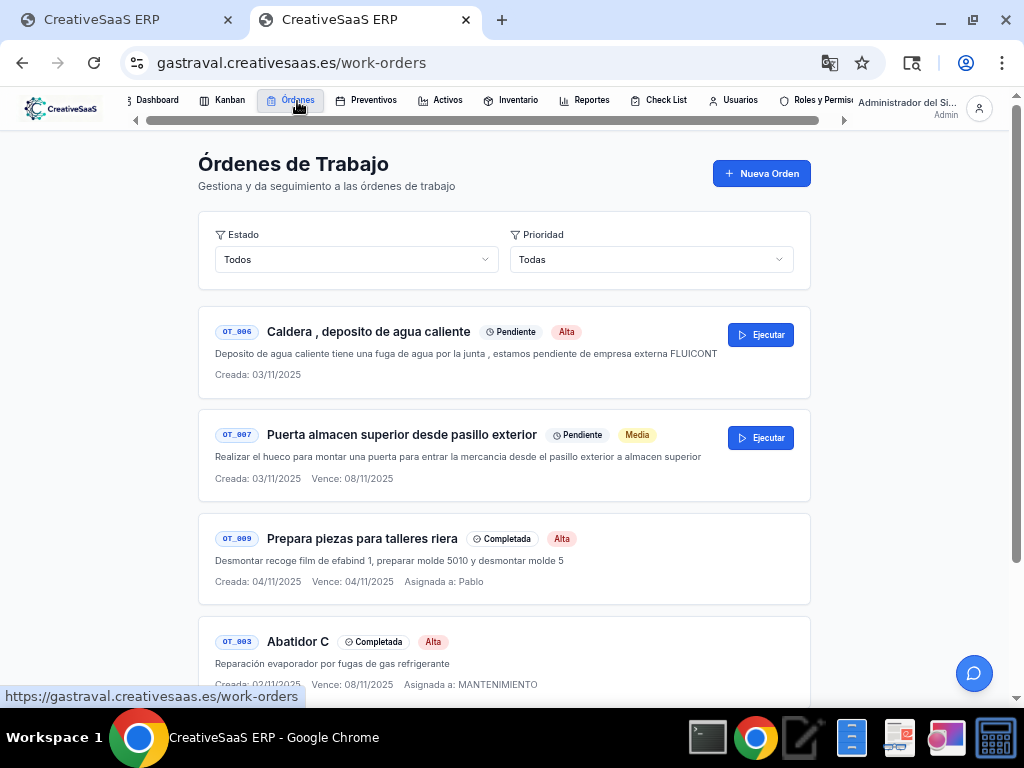Image resolution: width=1024 pixels, height=768 pixels.
Task: Launch Calculator from the taskbar
Action: coord(995,738)
